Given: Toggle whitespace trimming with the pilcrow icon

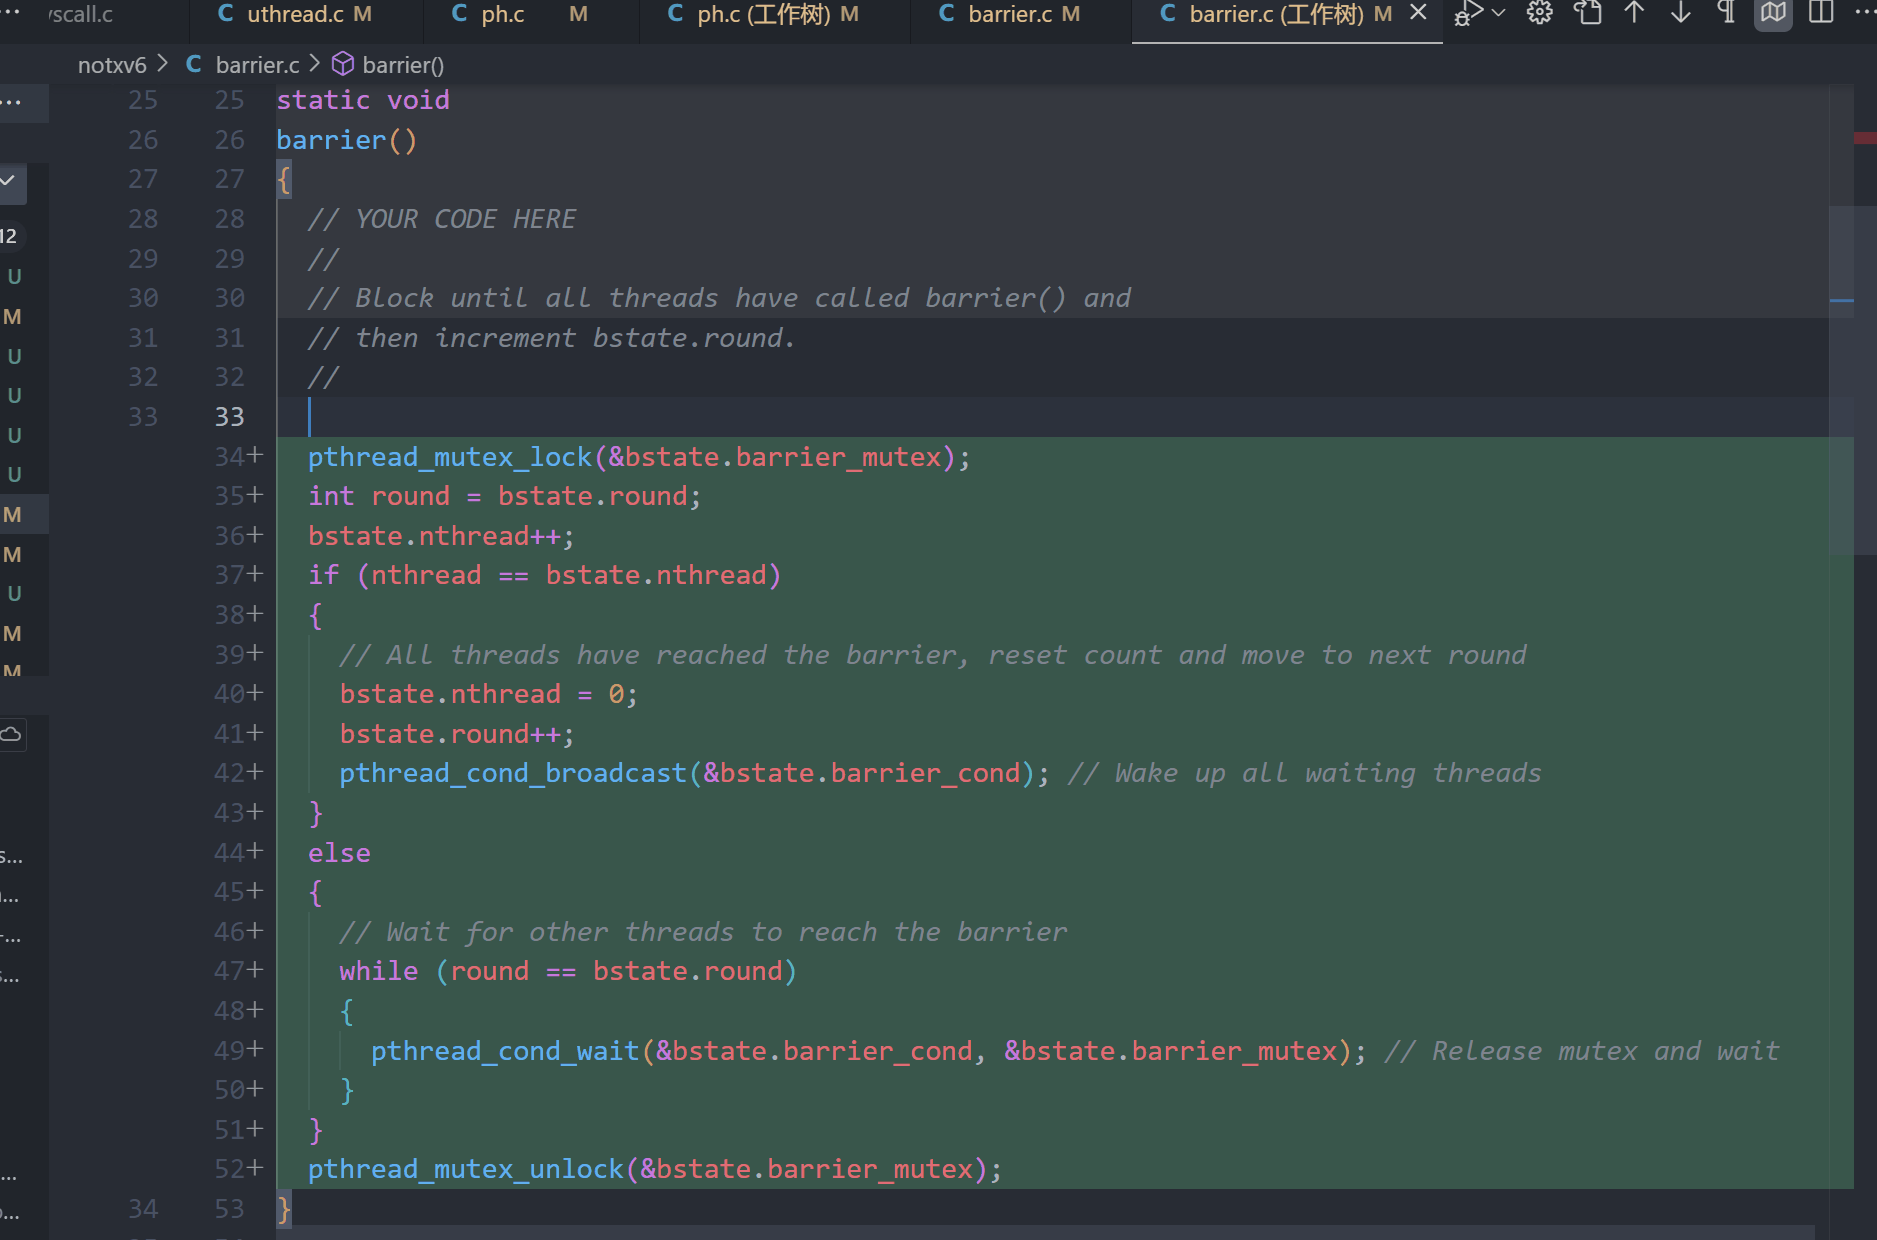Looking at the screenshot, I should [x=1727, y=13].
